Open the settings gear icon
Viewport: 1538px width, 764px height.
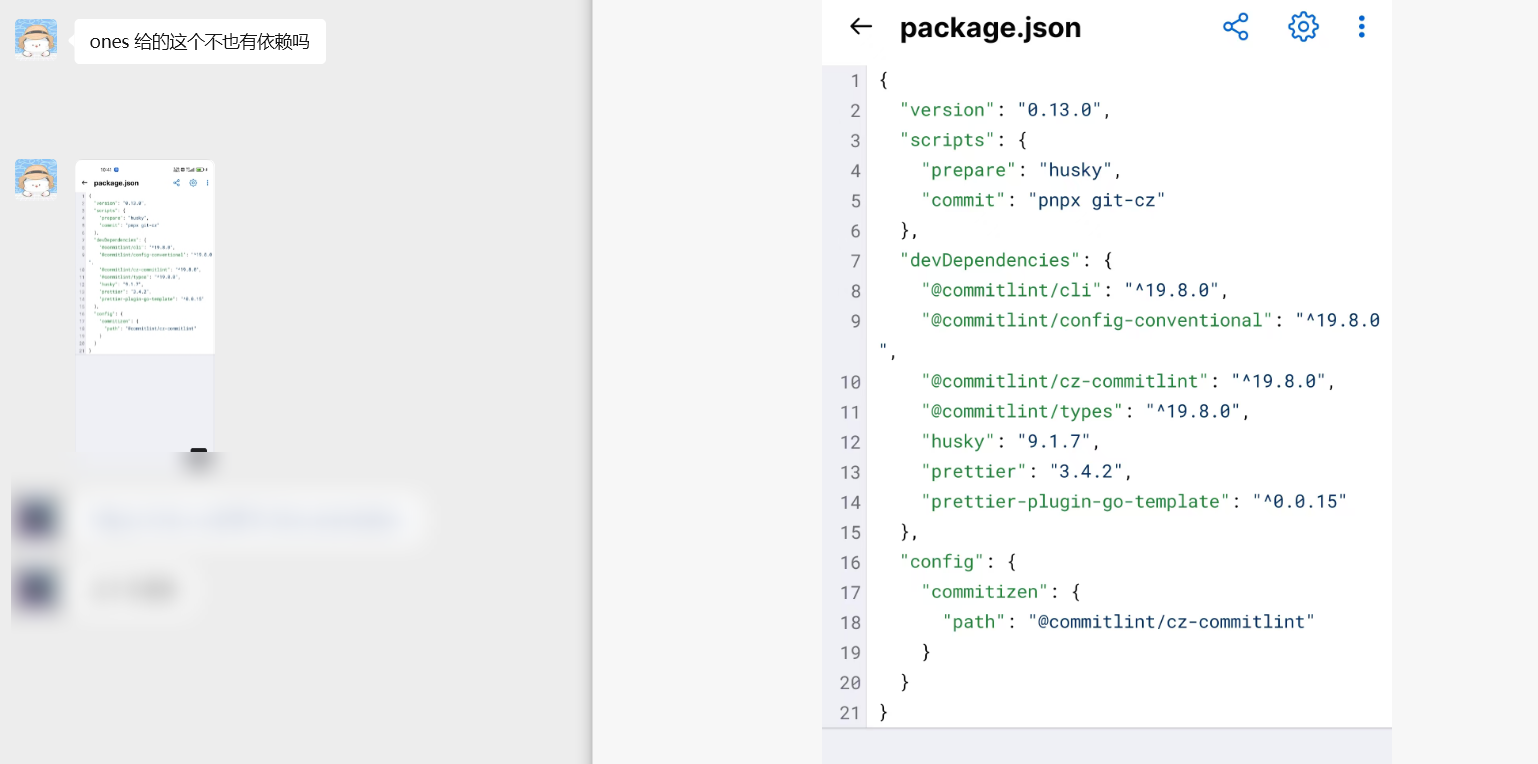click(1303, 27)
